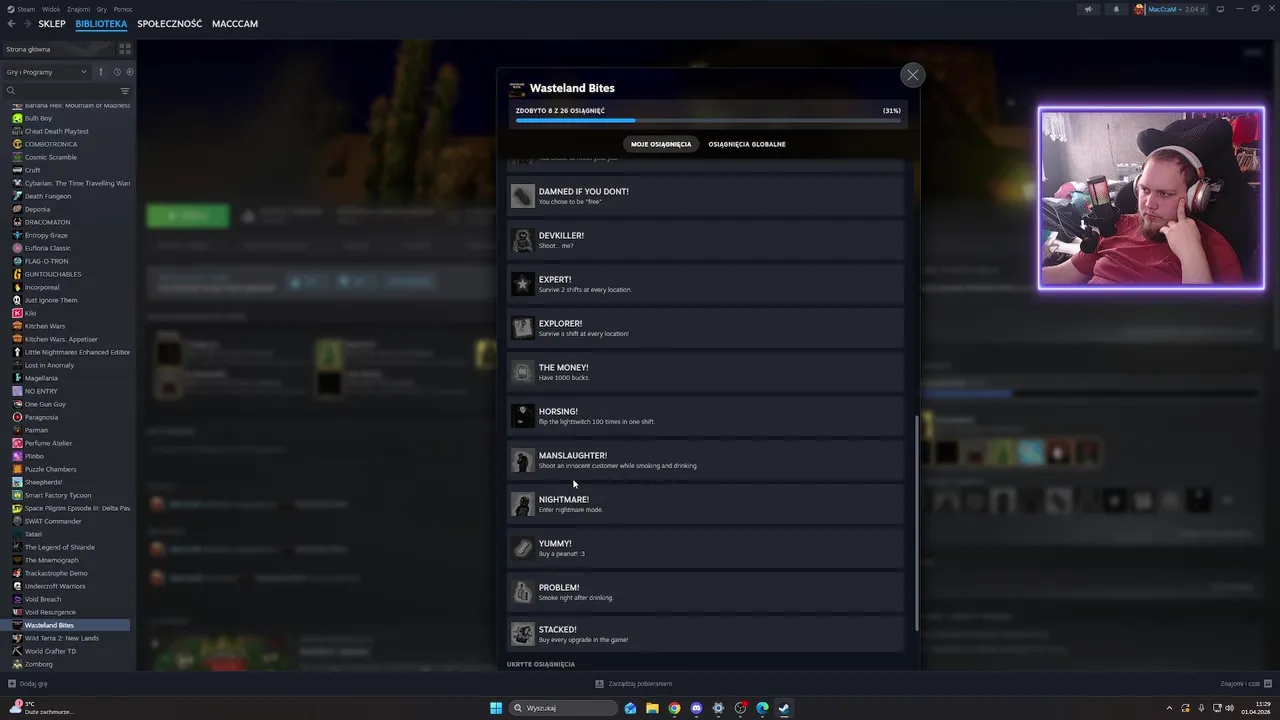1280x720 pixels.
Task: Open Znajomi i czat panel
Action: [x=1244, y=684]
